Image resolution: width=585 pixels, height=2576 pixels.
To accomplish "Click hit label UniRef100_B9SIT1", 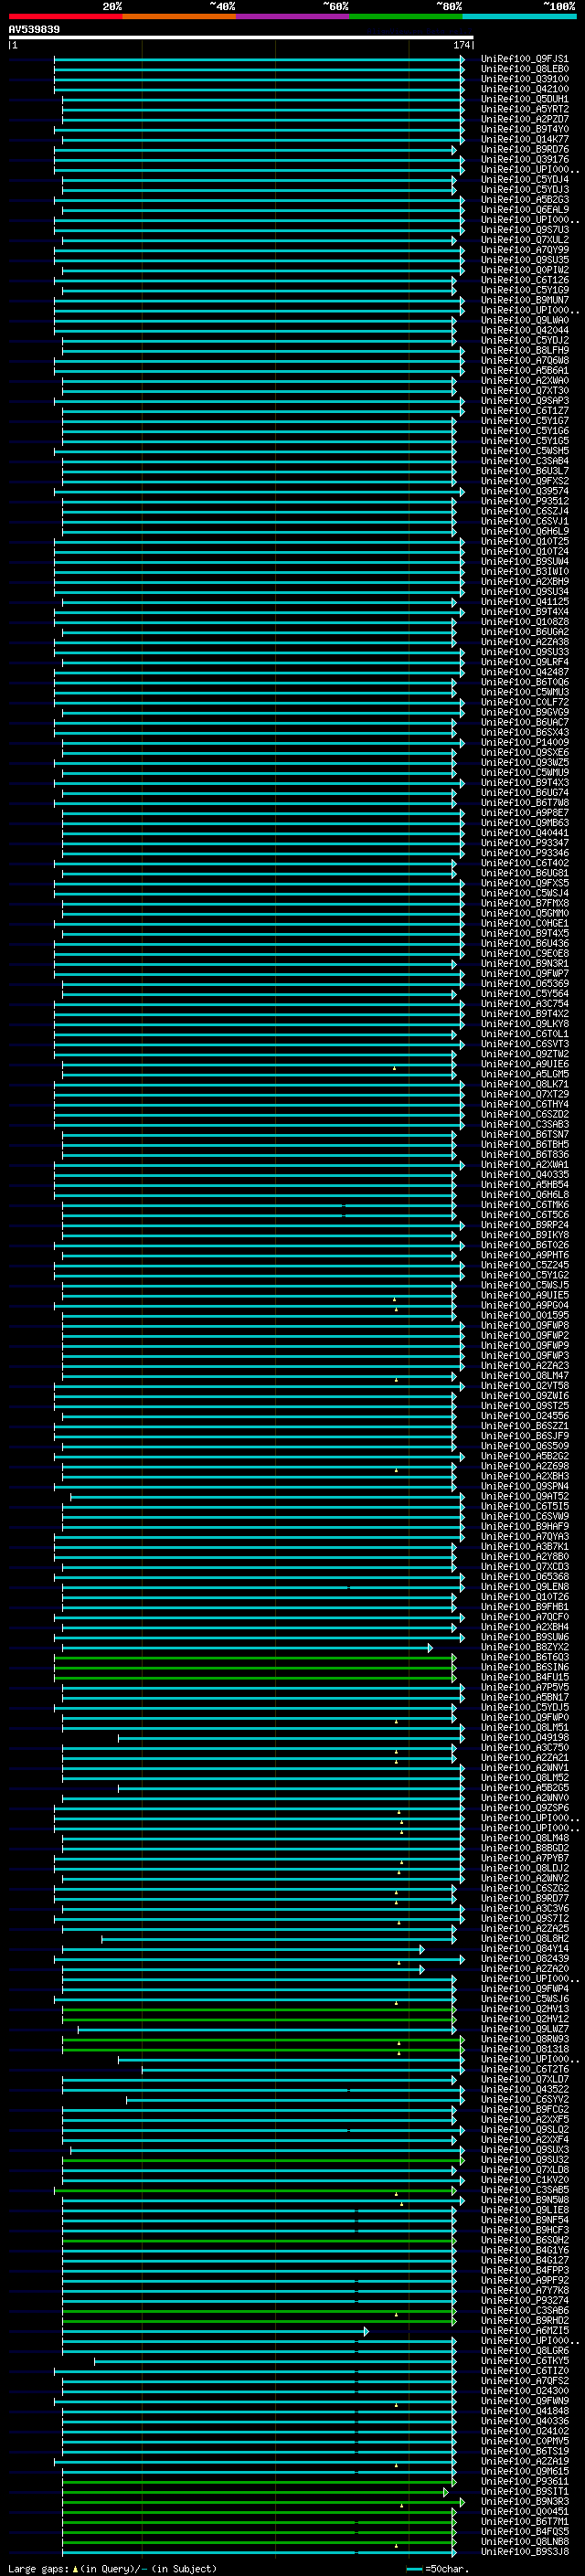I will pyautogui.click(x=524, y=2493).
